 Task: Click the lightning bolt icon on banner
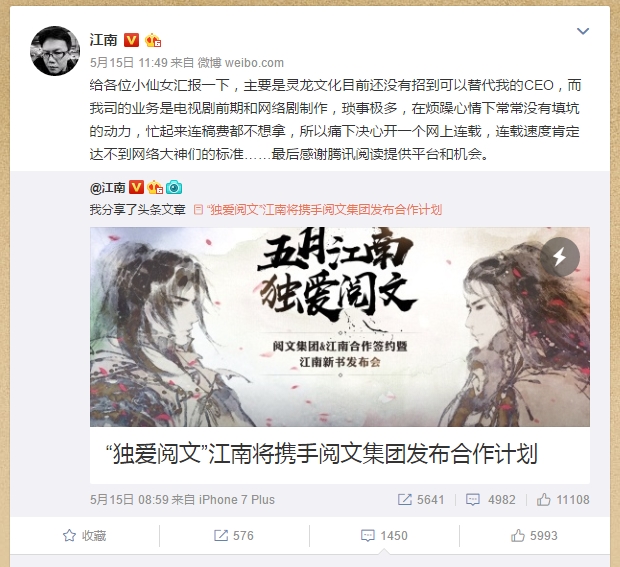tap(560, 257)
